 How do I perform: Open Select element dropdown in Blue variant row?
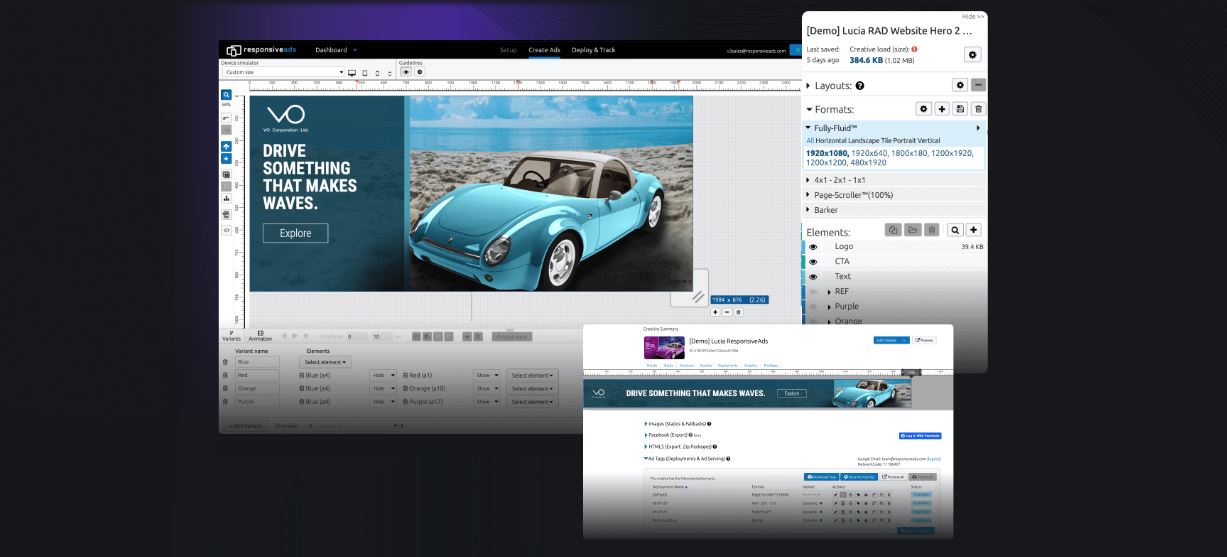point(325,362)
